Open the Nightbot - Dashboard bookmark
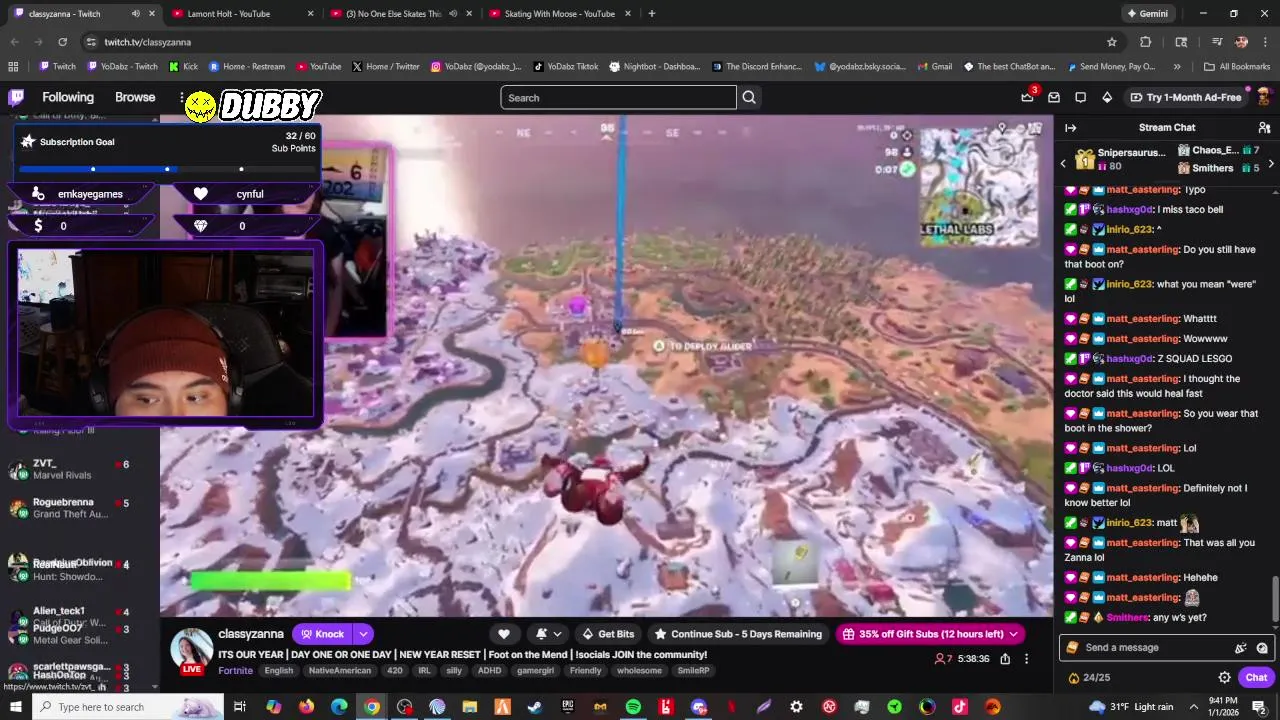The image size is (1280, 720). (654, 66)
